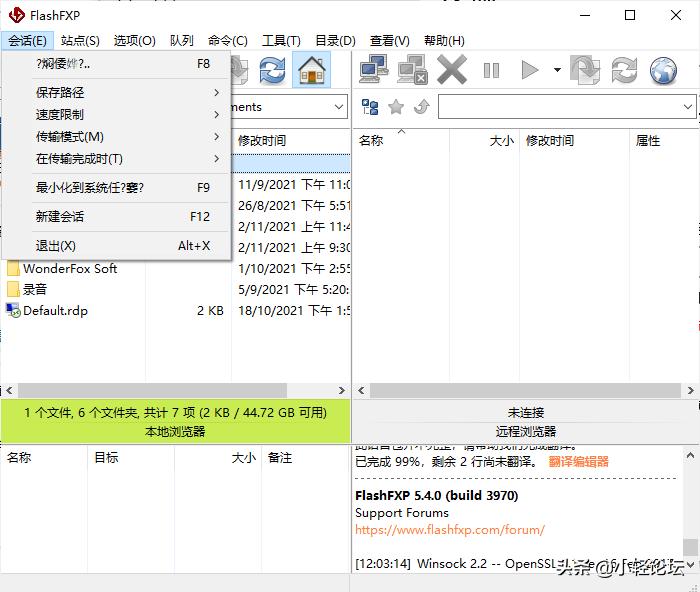Open the remote path combo box
The image size is (700, 592).
pyautogui.click(x=567, y=107)
